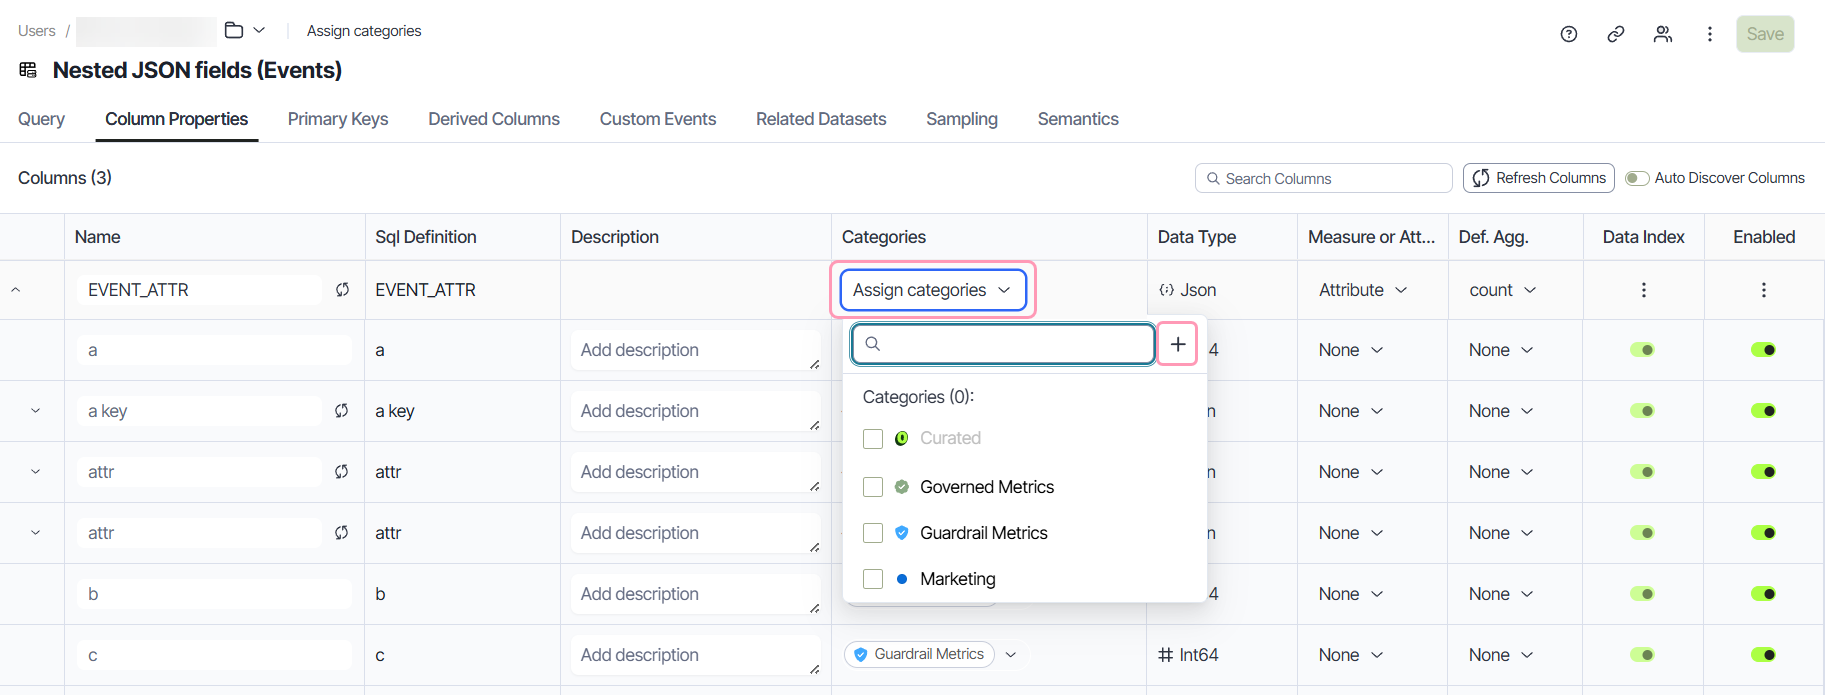Open the help question mark icon

1568,34
